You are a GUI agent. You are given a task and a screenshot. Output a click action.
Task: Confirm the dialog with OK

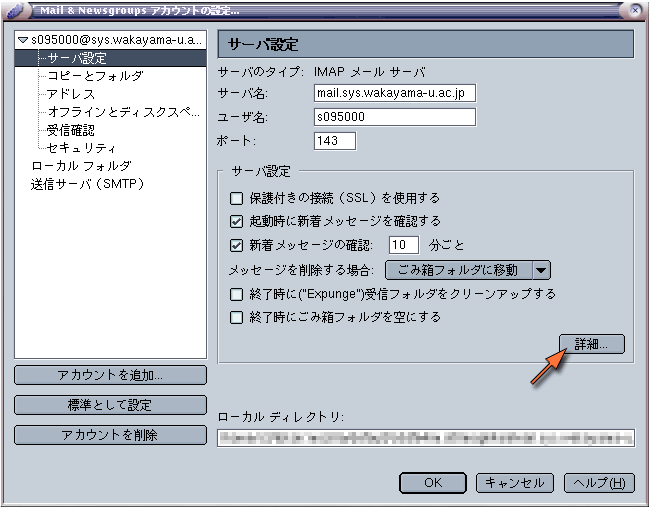tap(433, 483)
